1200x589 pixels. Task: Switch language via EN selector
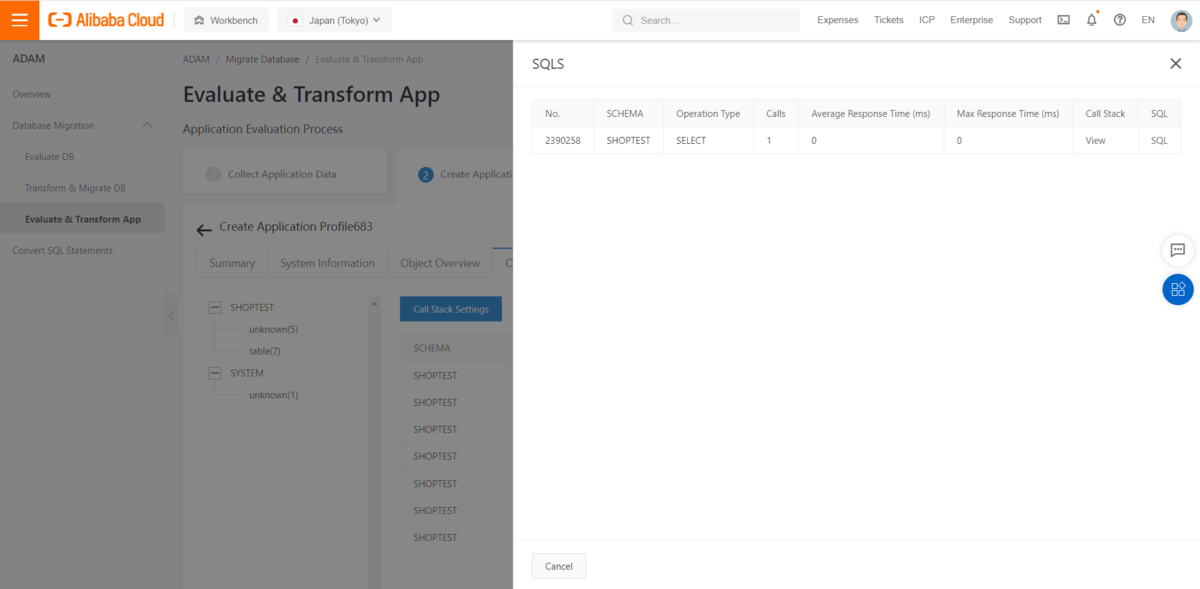[x=1148, y=20]
